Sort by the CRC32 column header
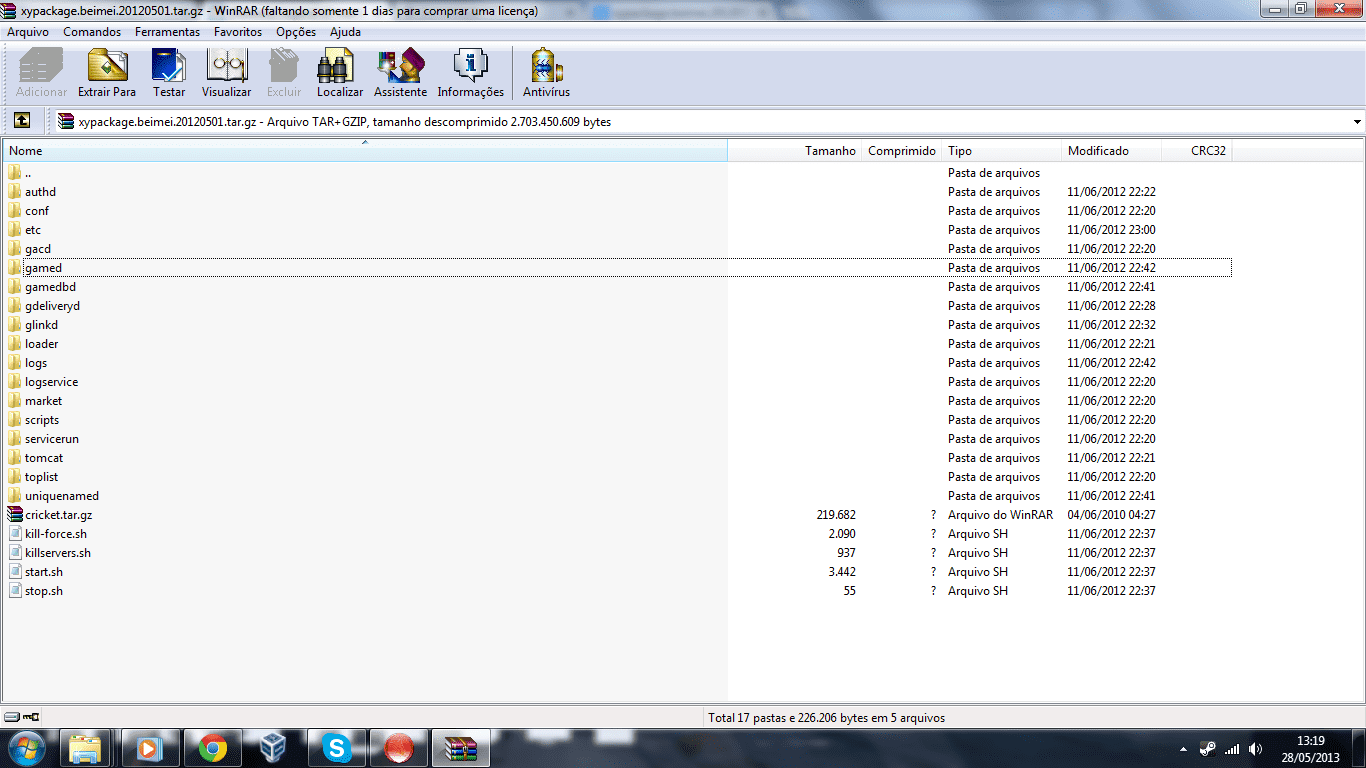The height and width of the screenshot is (768, 1366). tap(1197, 151)
